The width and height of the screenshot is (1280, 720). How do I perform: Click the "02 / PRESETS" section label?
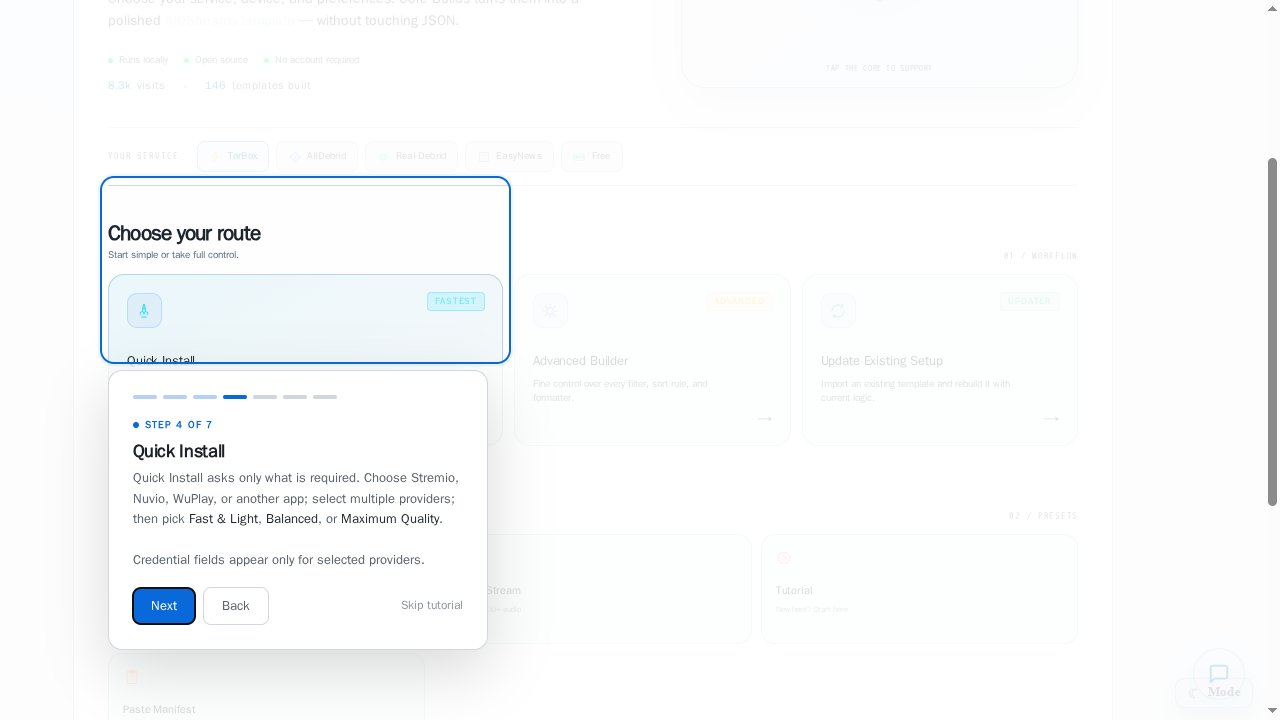(x=1043, y=516)
